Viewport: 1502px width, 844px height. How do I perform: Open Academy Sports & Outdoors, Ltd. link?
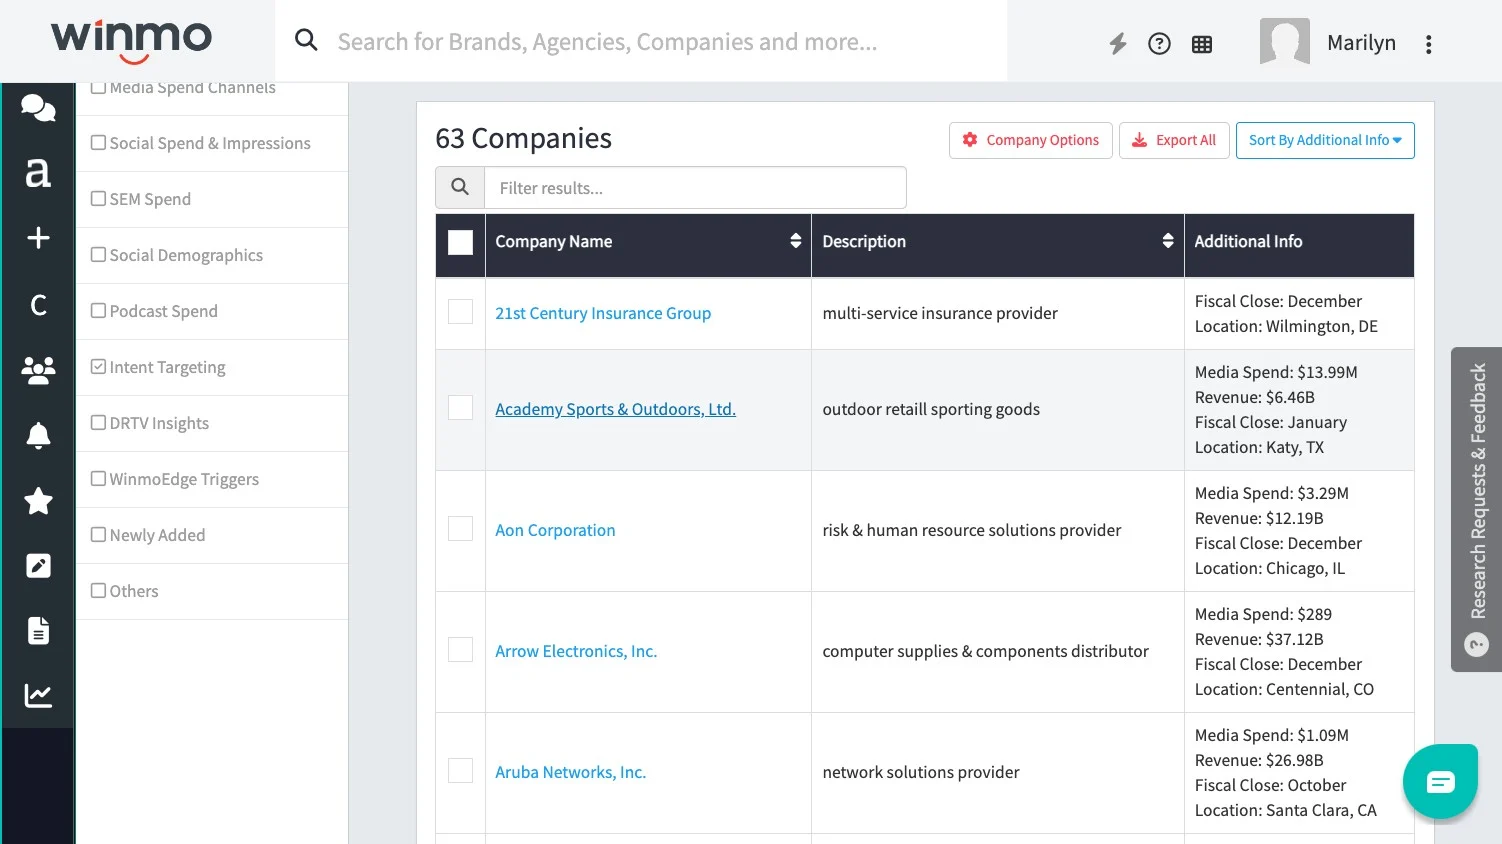point(615,409)
